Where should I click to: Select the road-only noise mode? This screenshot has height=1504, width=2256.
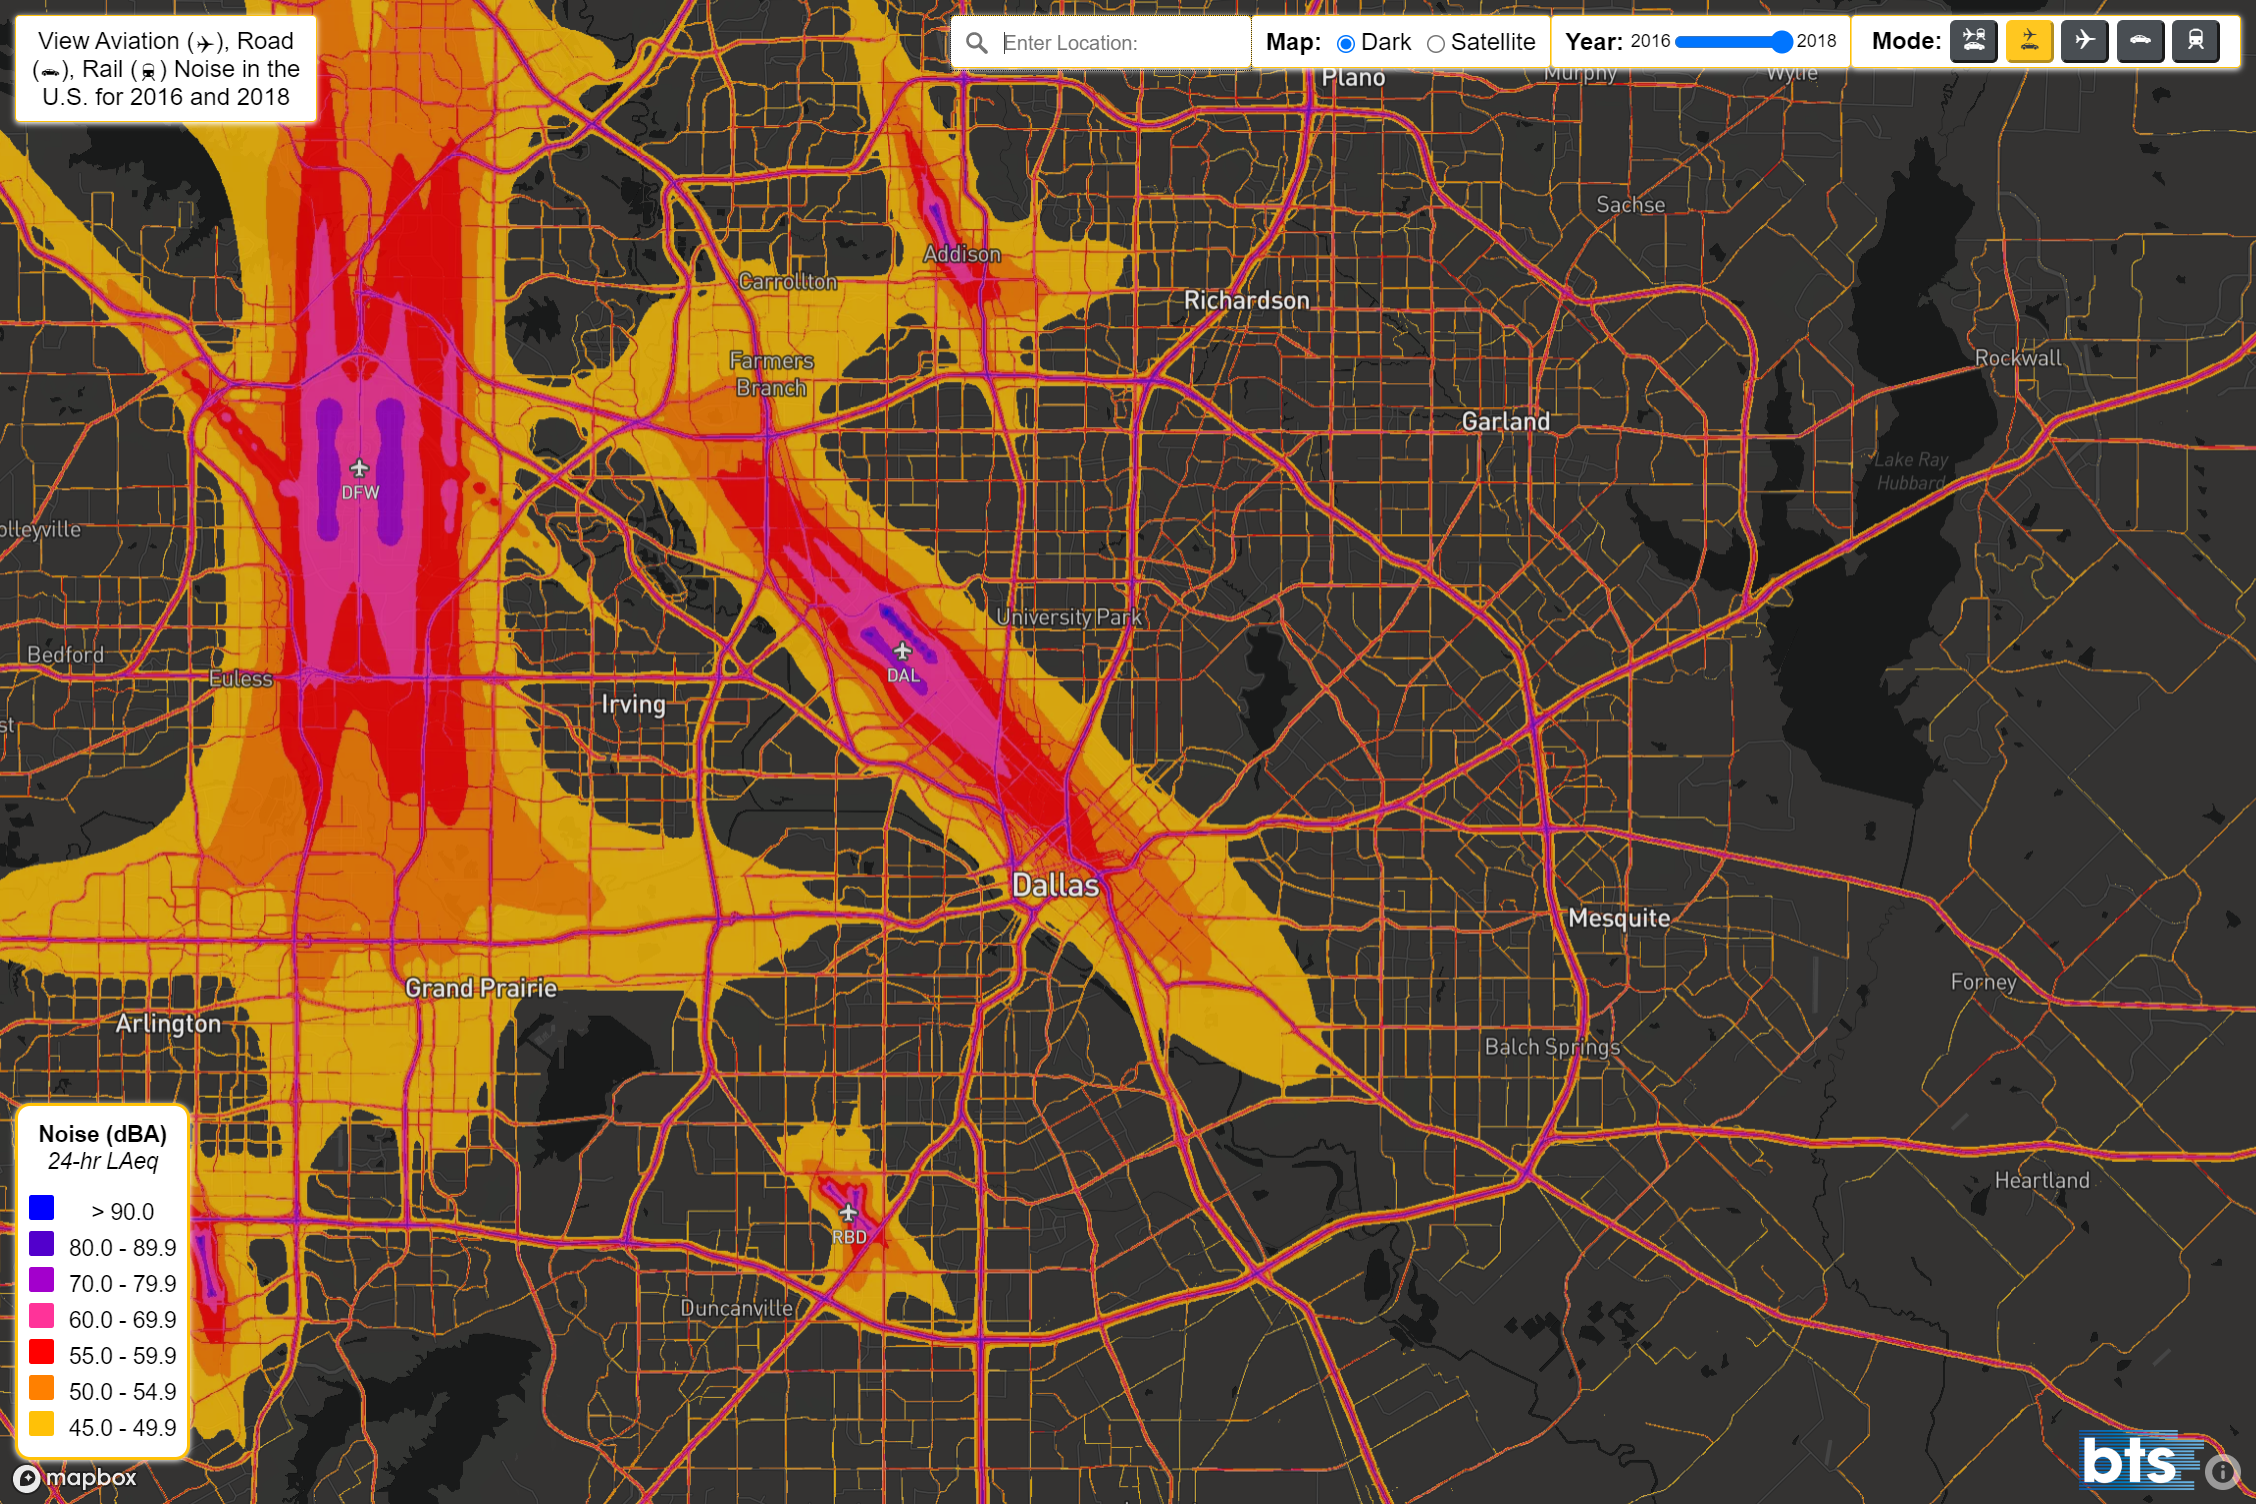(2140, 41)
